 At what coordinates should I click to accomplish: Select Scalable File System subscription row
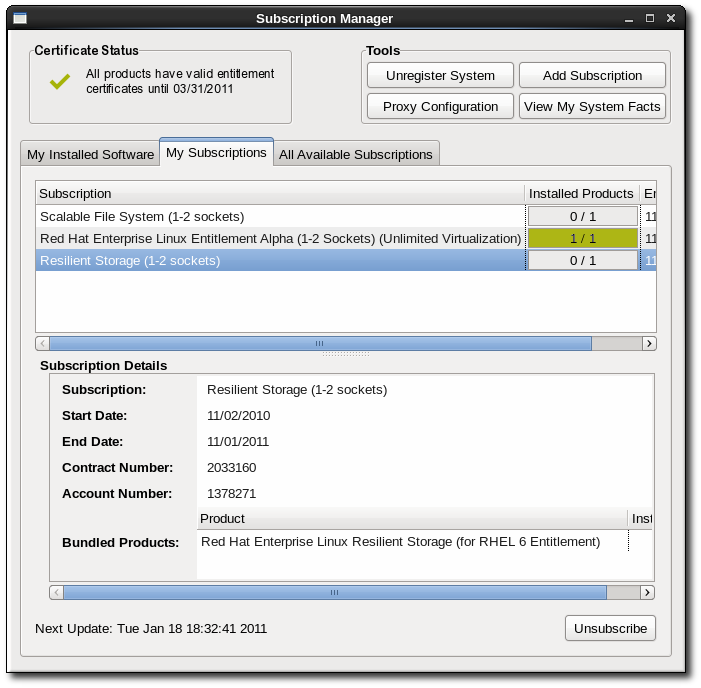tap(346, 216)
